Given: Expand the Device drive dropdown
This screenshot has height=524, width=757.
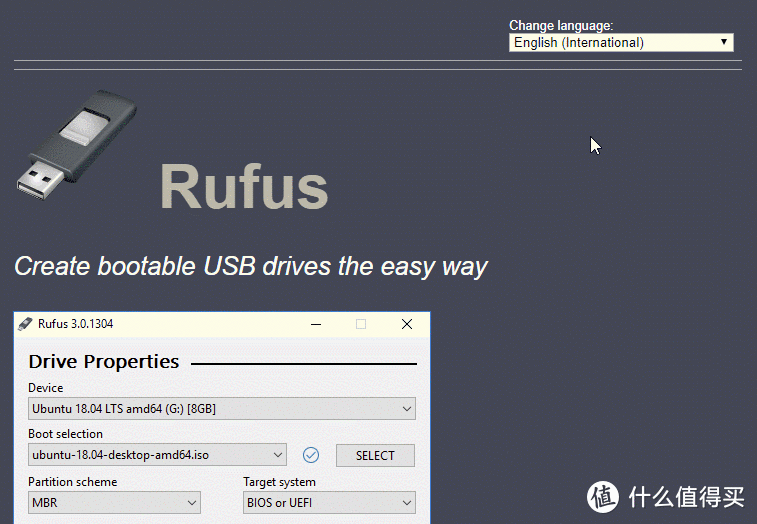Looking at the screenshot, I should coord(222,409).
